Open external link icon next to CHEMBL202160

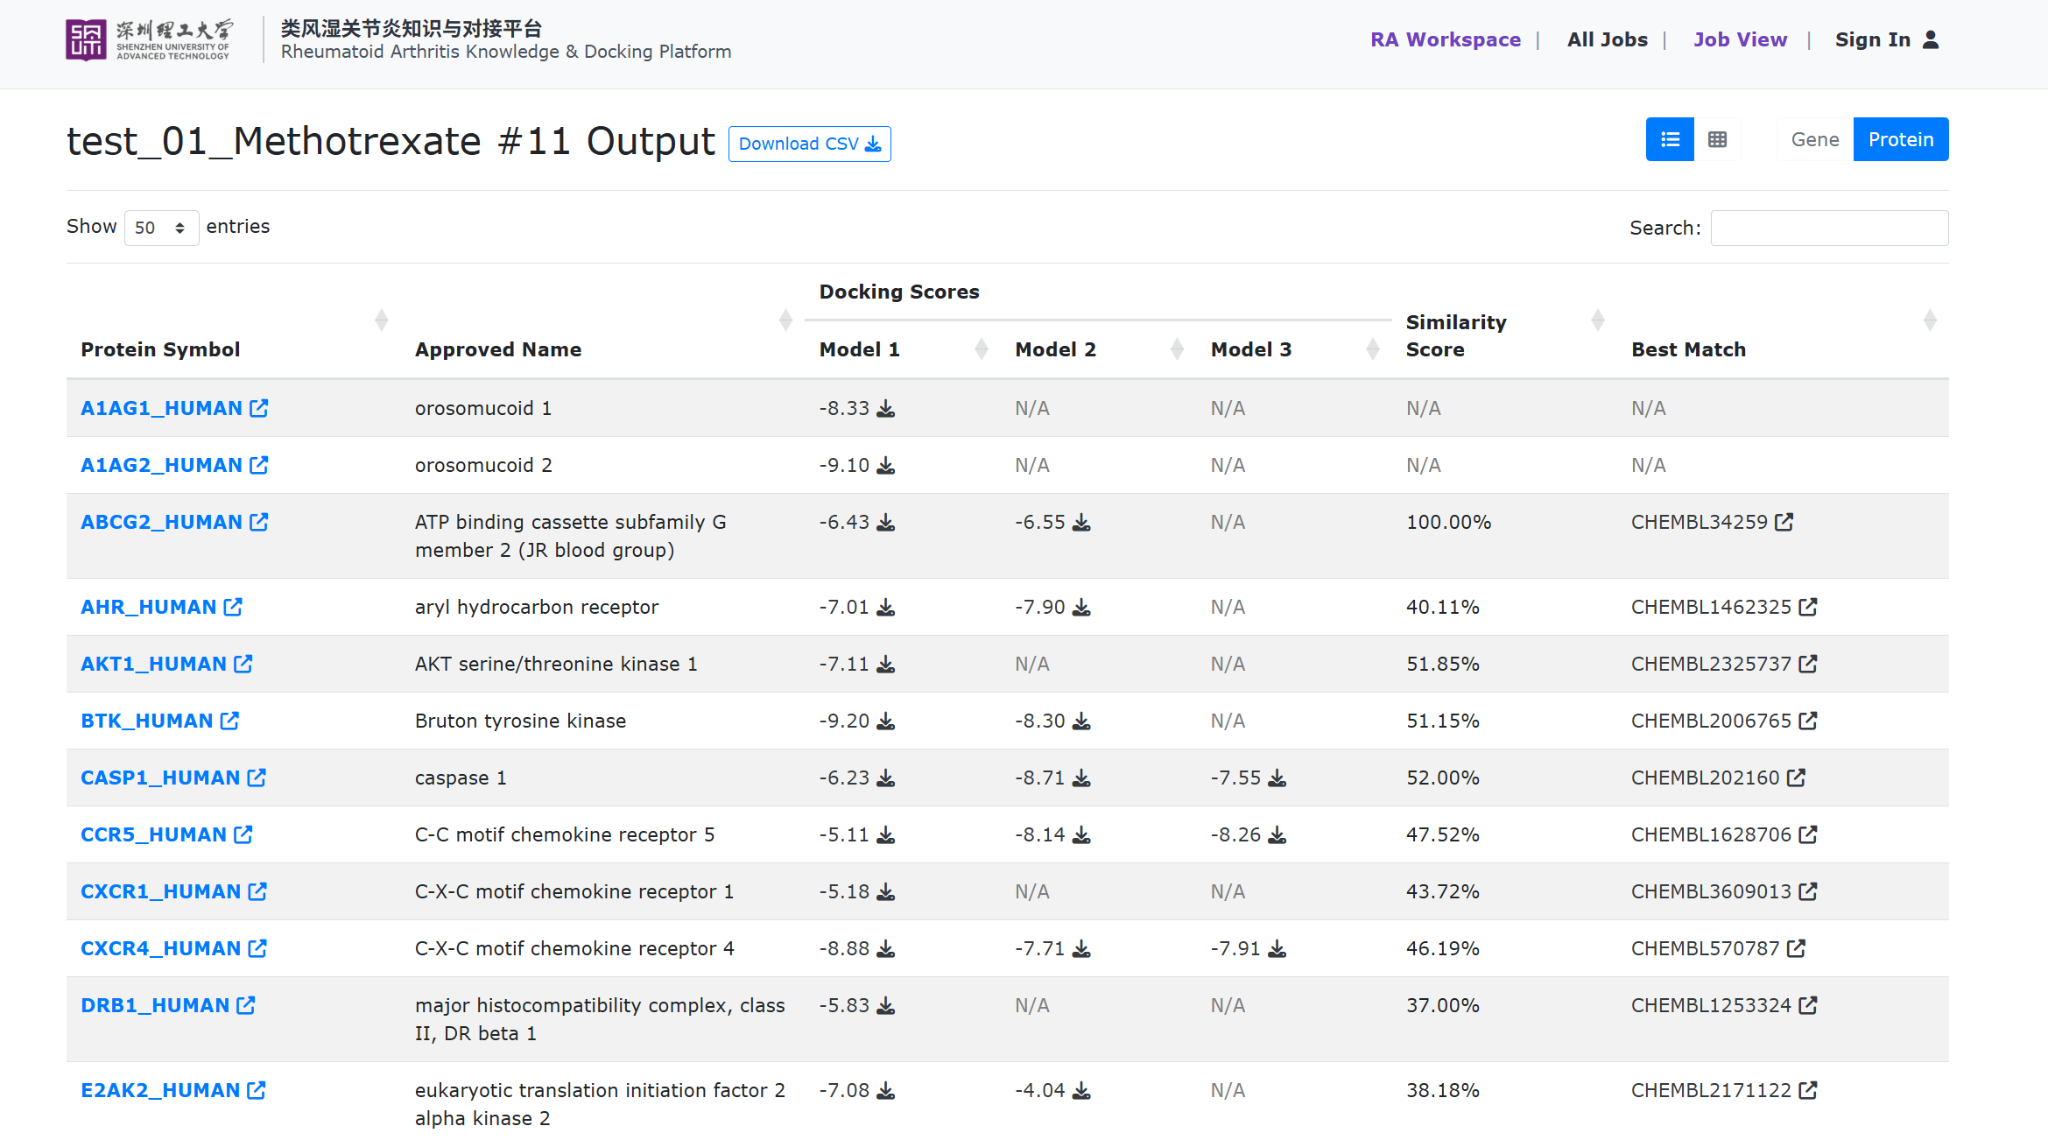click(x=1796, y=778)
